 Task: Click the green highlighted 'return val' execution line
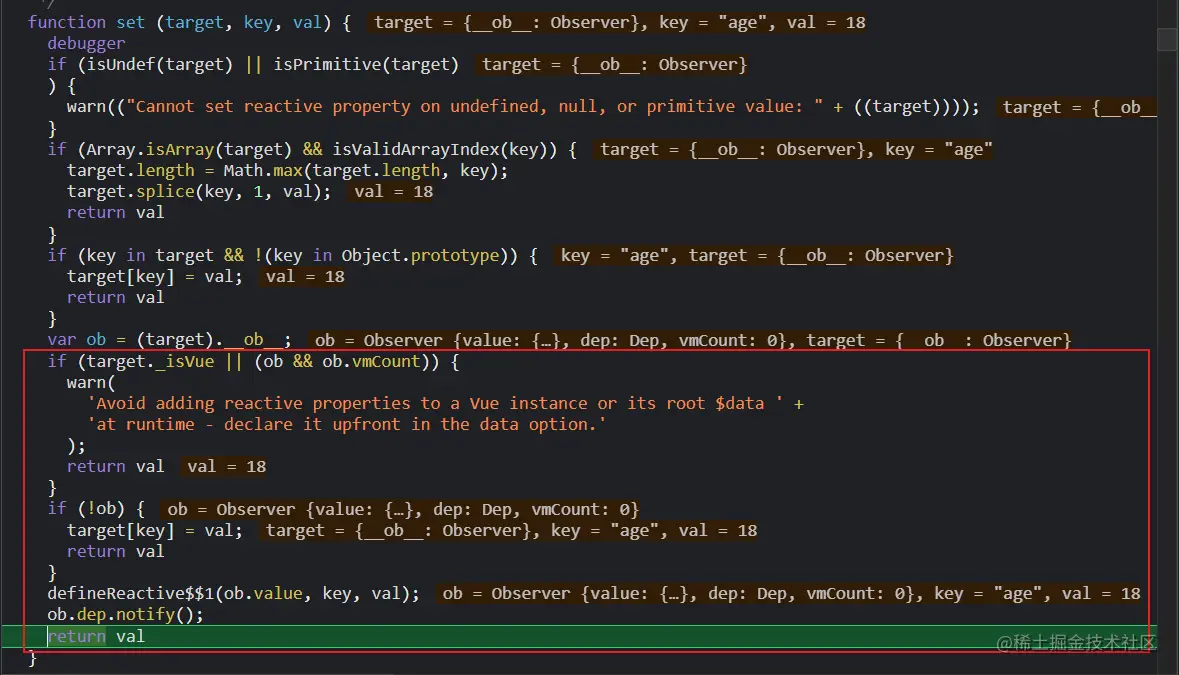pyautogui.click(x=579, y=637)
